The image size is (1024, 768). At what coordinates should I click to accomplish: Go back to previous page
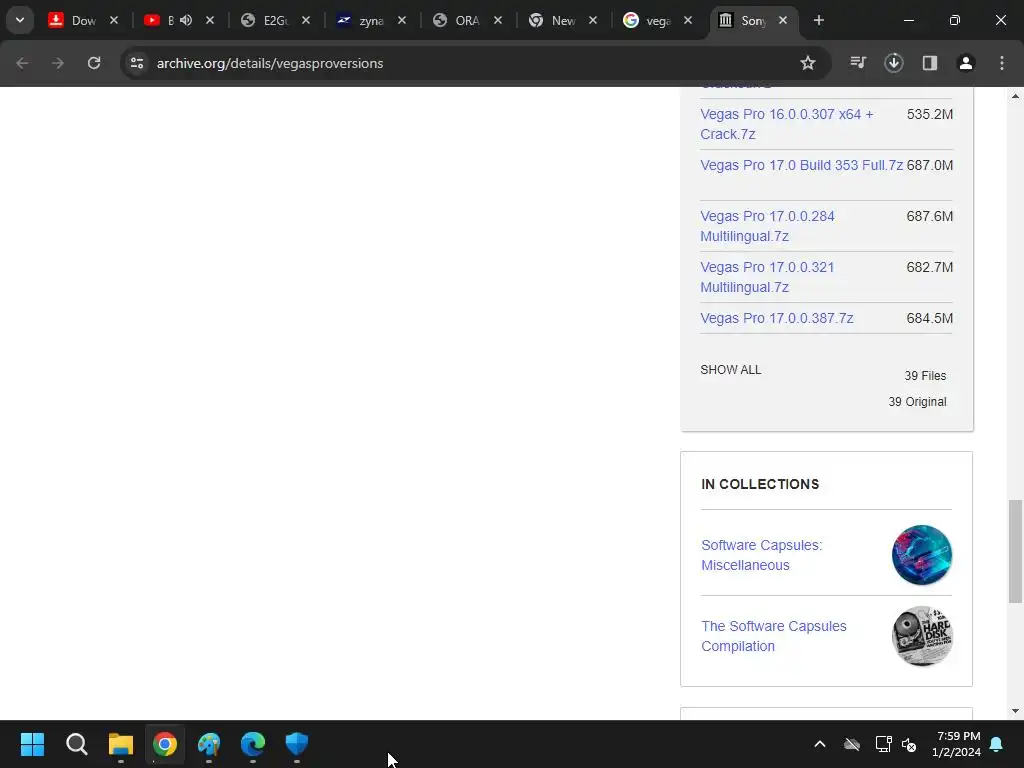22,63
